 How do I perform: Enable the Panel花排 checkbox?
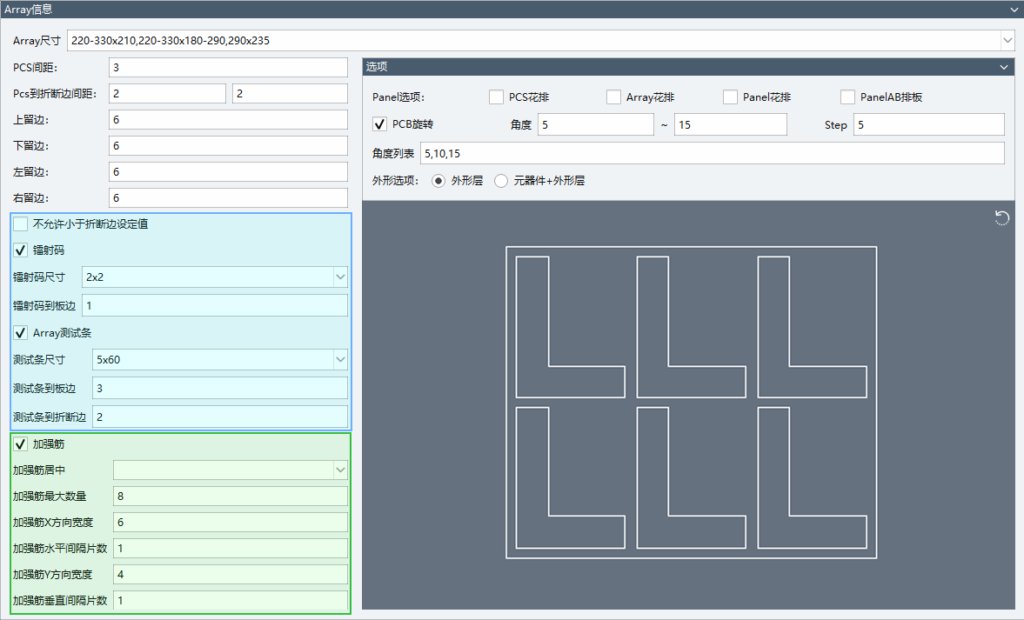point(730,97)
